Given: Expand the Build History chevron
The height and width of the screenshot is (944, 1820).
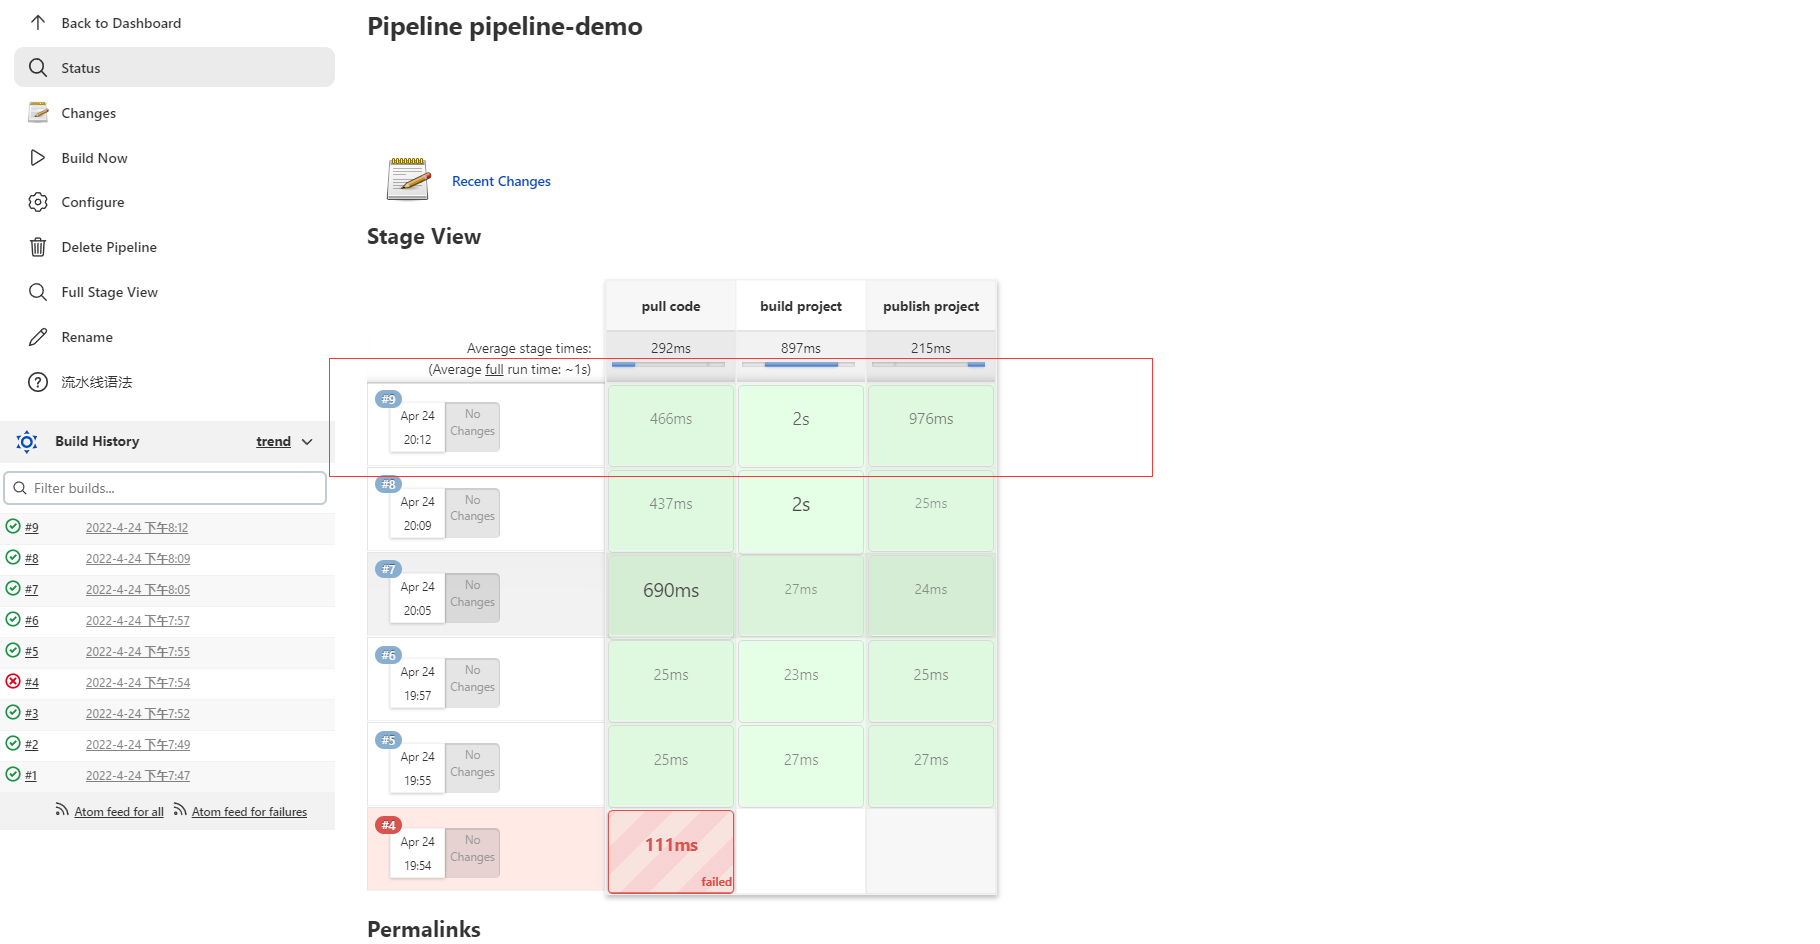Looking at the screenshot, I should [x=307, y=441].
